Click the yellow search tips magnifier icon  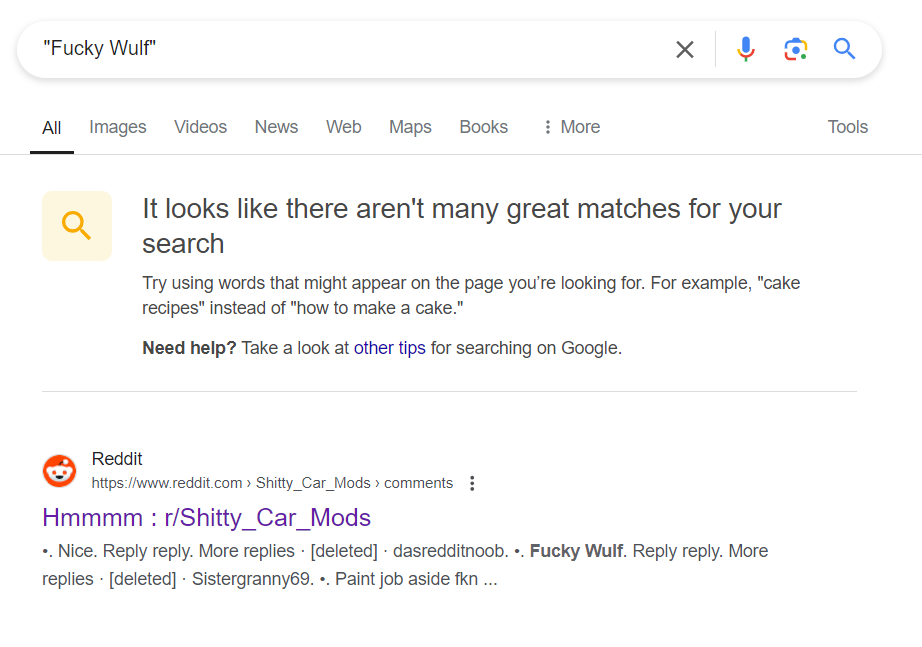click(77, 226)
